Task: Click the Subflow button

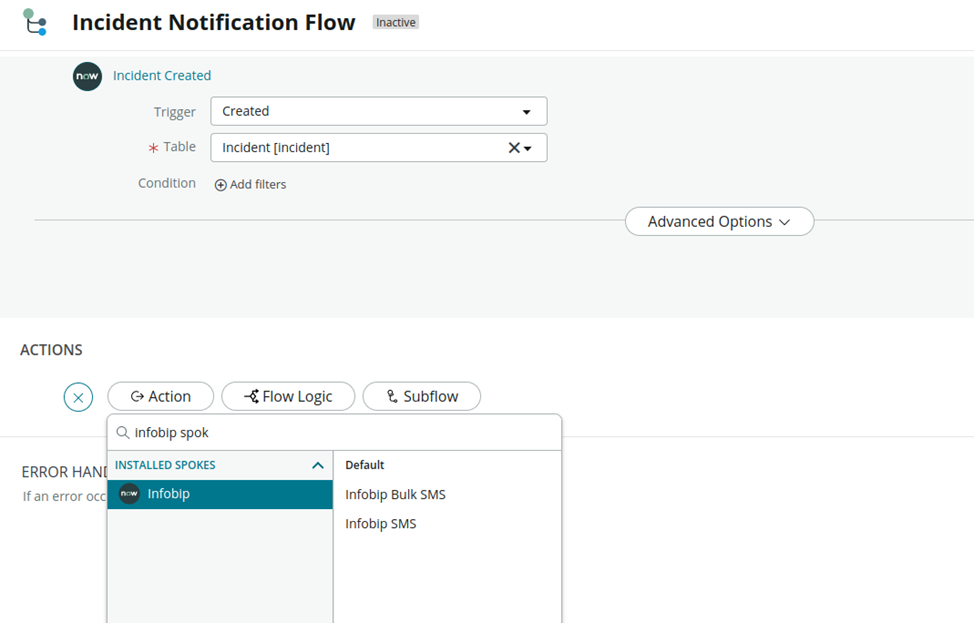Action: point(421,396)
